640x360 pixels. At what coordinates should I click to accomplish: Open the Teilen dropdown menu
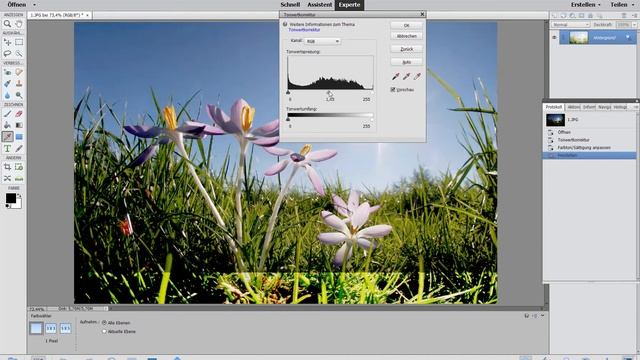(x=621, y=4)
